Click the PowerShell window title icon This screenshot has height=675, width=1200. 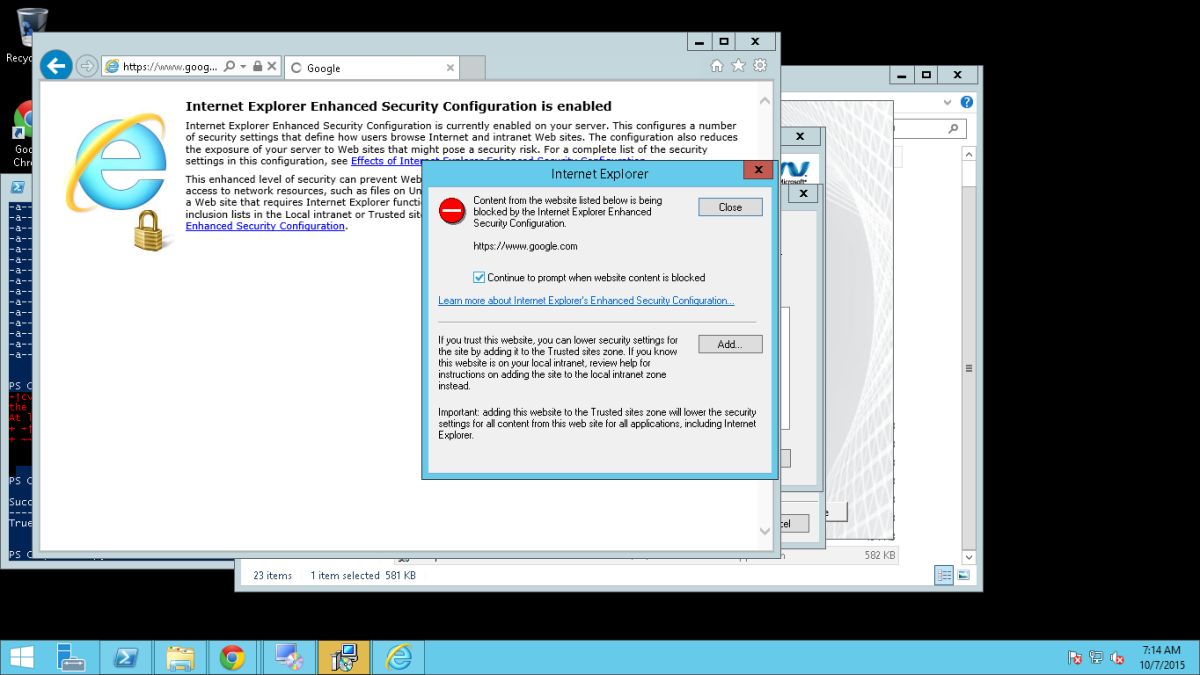[x=17, y=187]
